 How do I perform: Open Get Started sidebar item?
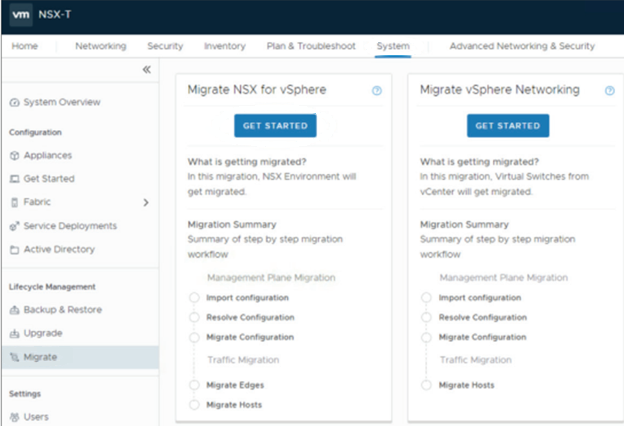click(x=49, y=179)
